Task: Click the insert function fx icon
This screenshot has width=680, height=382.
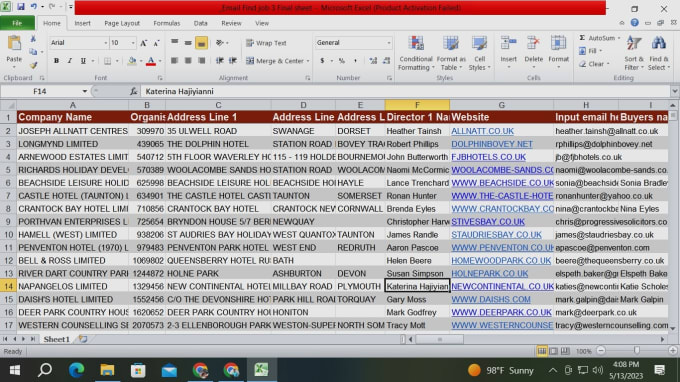Action: (134, 91)
